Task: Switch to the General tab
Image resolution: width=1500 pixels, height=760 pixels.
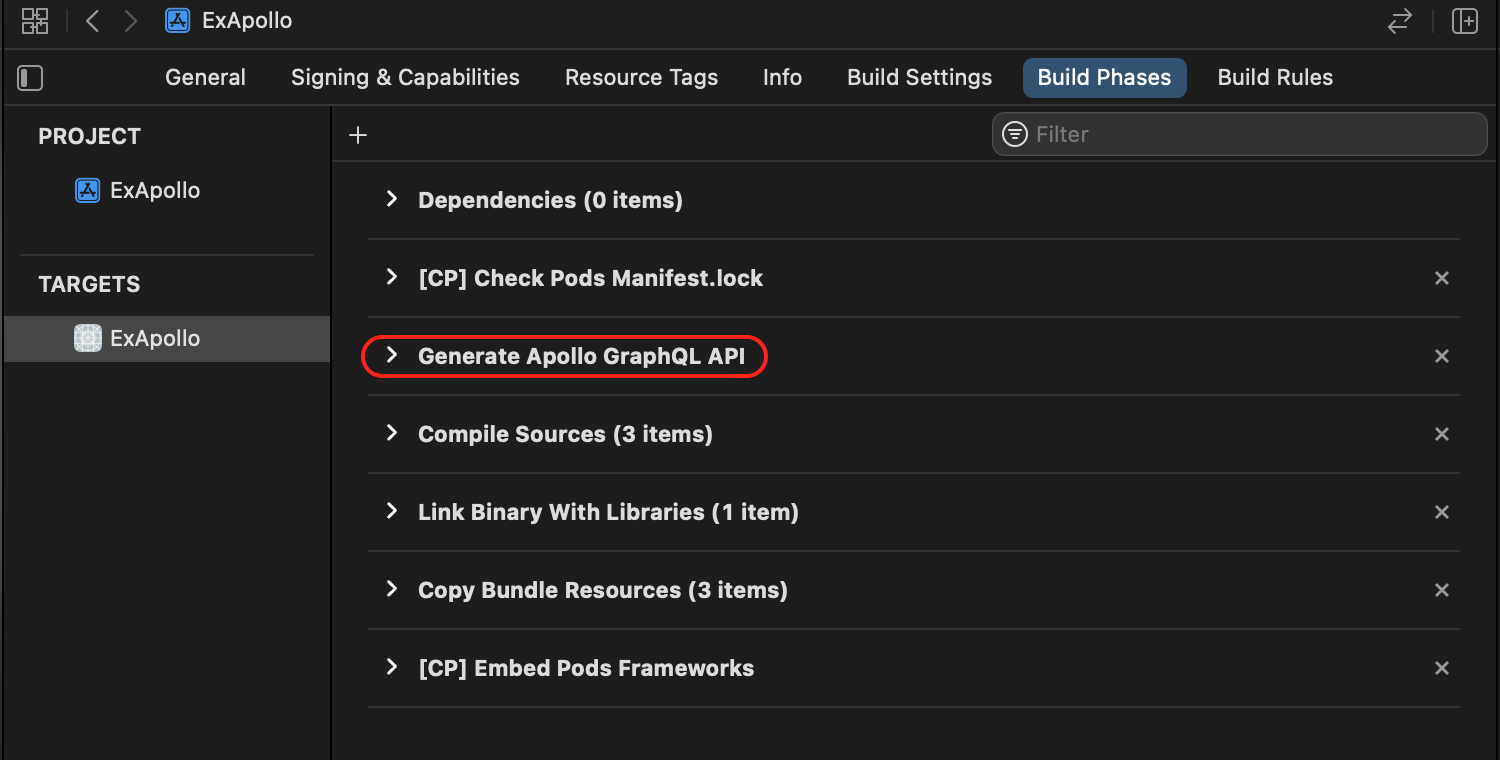Action: click(x=205, y=78)
